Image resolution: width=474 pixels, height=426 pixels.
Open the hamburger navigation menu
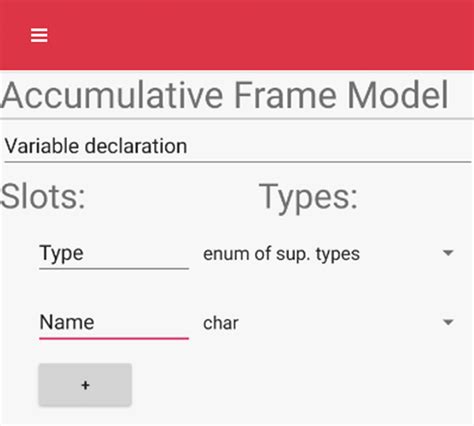[x=39, y=35]
